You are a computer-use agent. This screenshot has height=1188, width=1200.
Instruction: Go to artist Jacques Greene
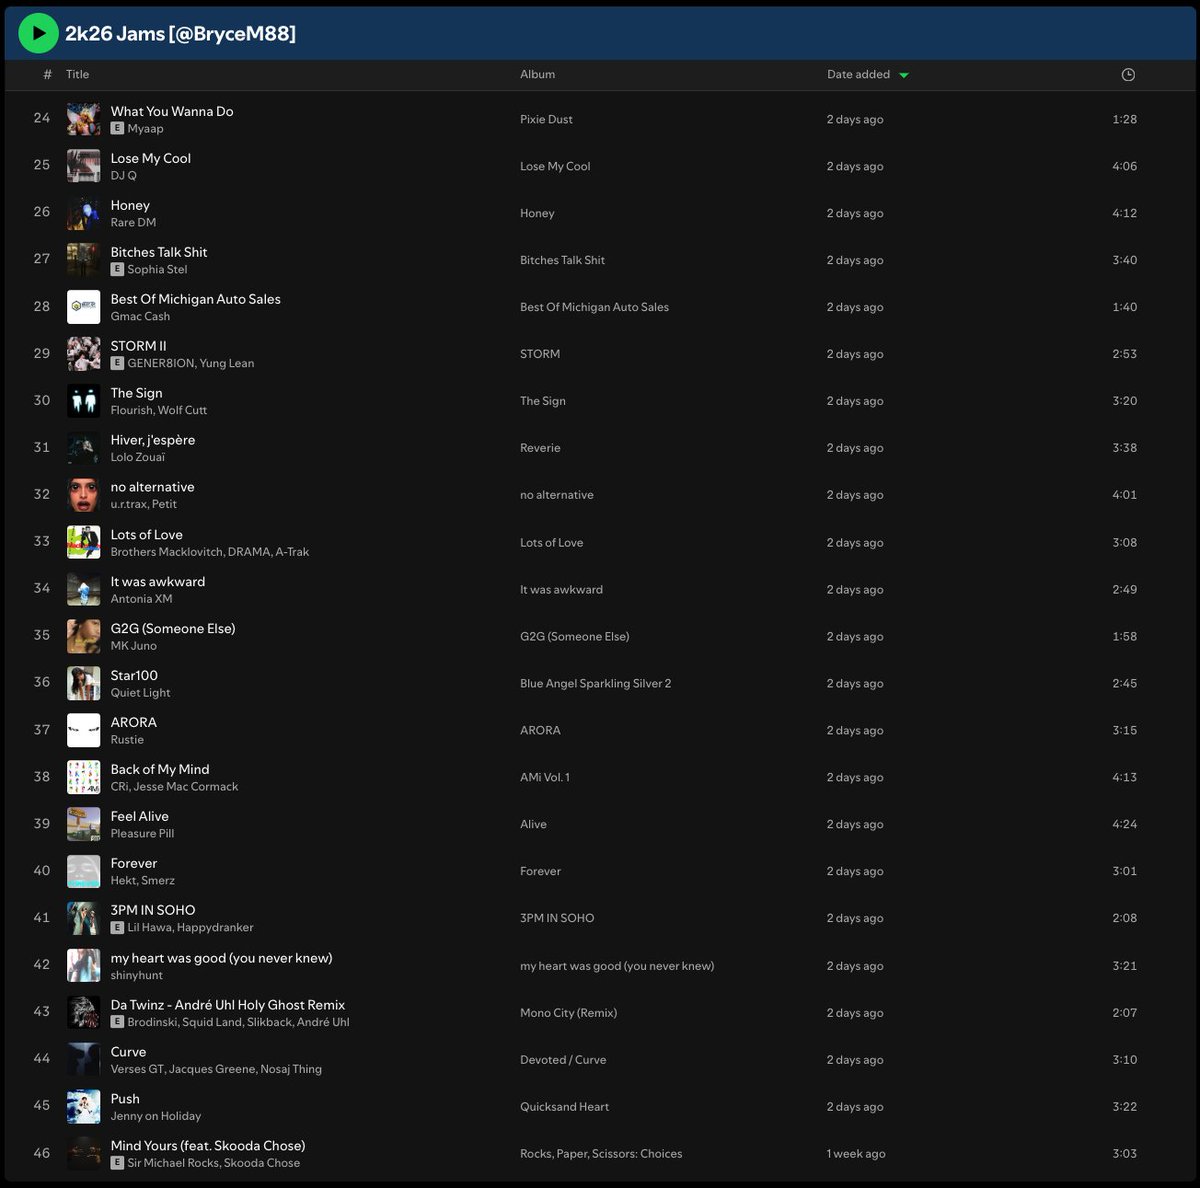point(212,1069)
